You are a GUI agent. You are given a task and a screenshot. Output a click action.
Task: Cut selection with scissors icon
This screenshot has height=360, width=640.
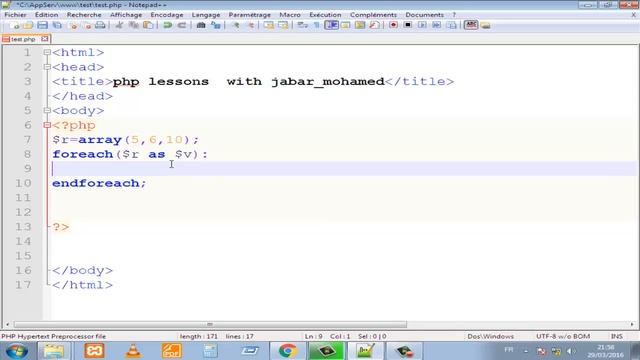119,25
